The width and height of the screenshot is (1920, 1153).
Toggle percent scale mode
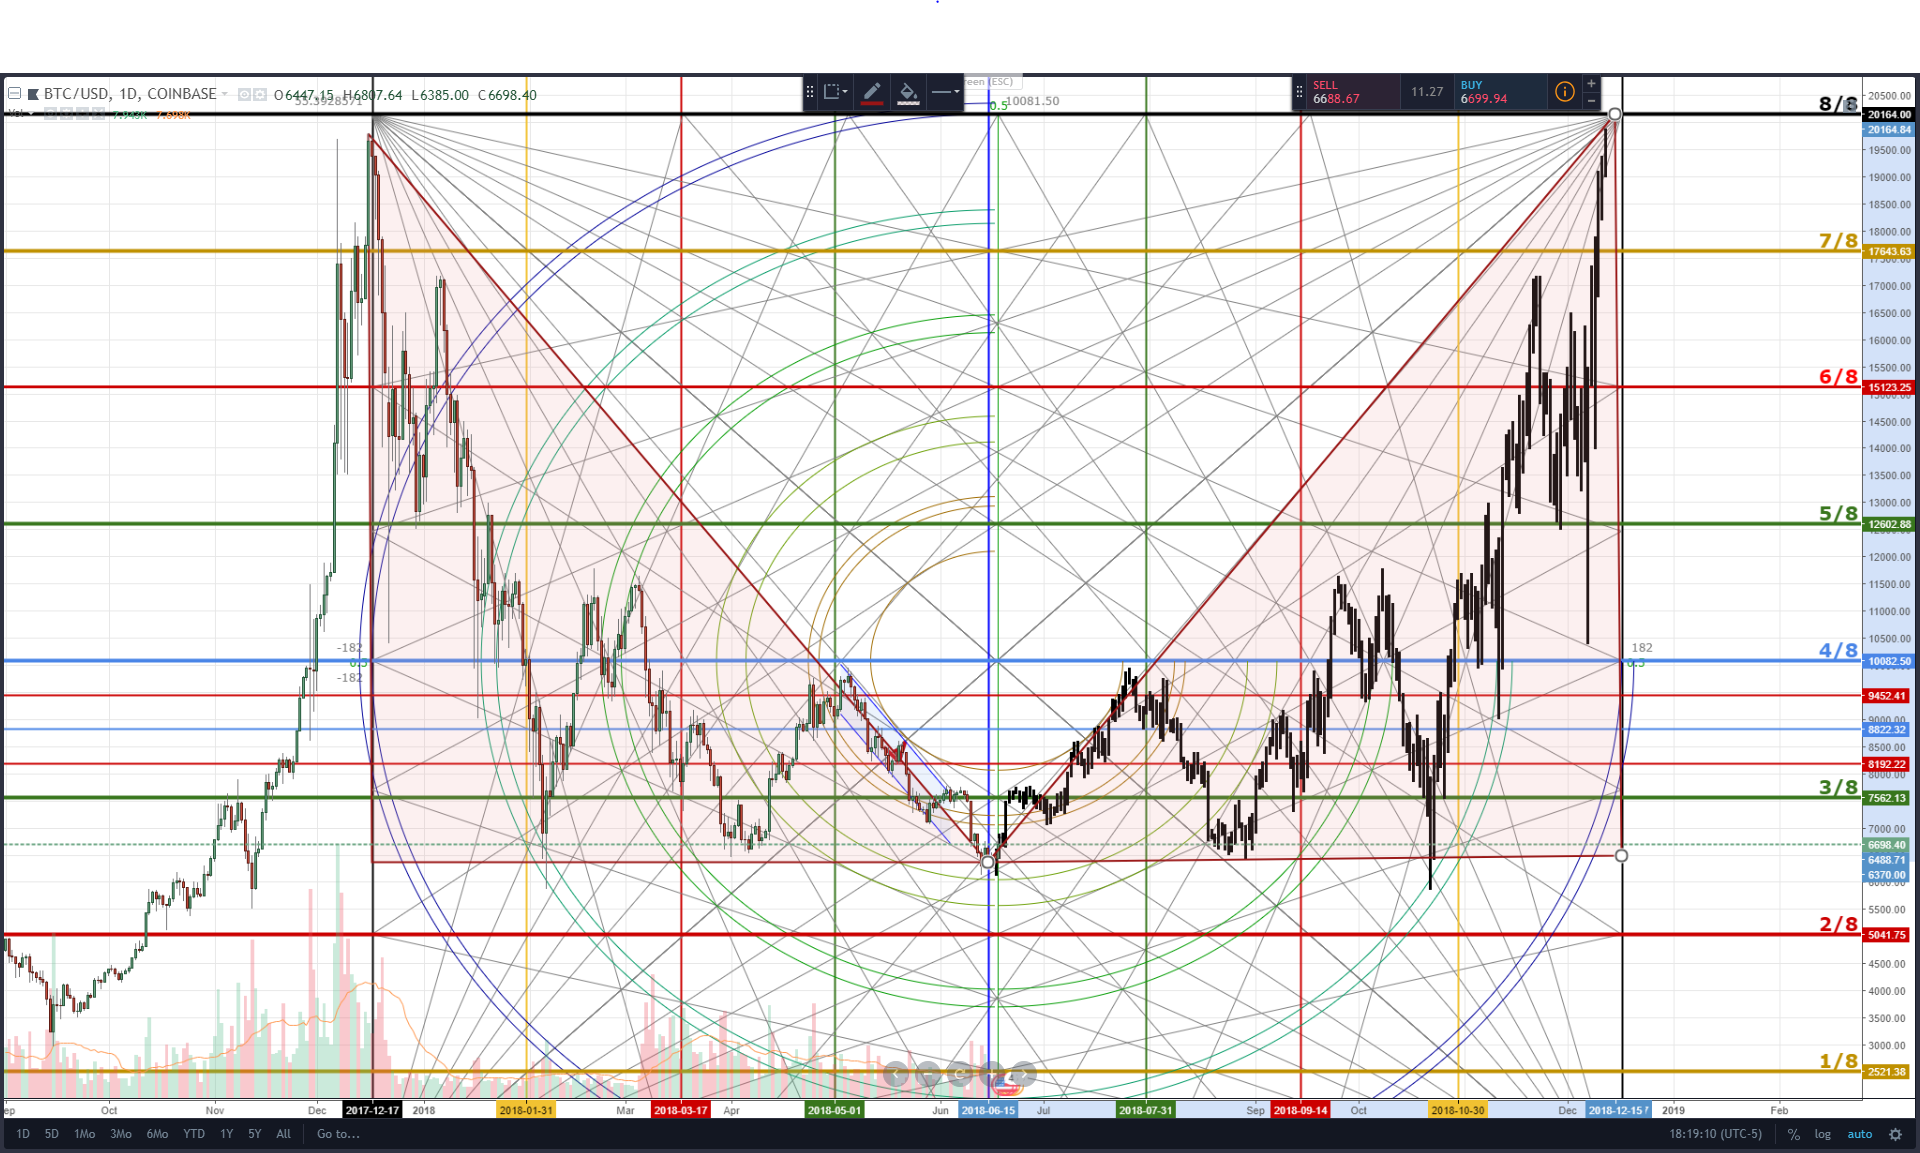[x=1794, y=1134]
